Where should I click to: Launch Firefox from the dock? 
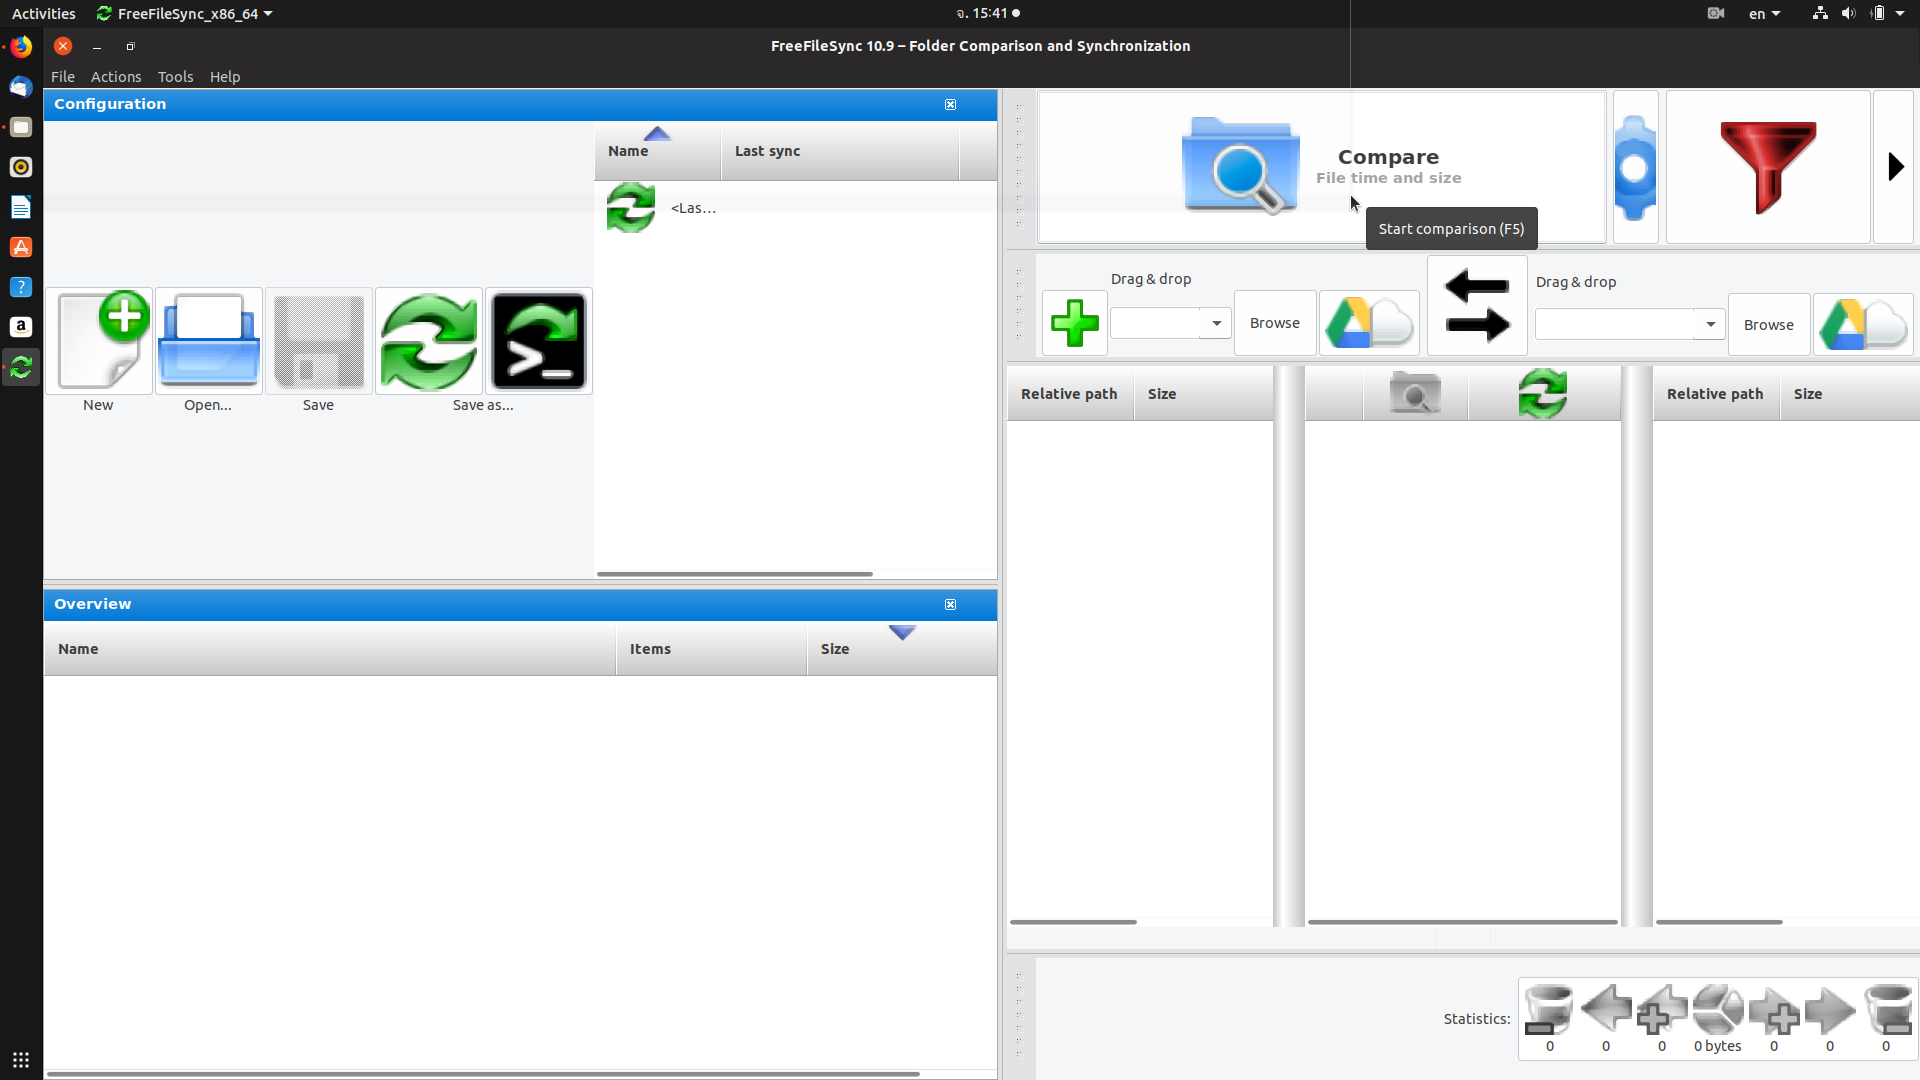coord(21,47)
